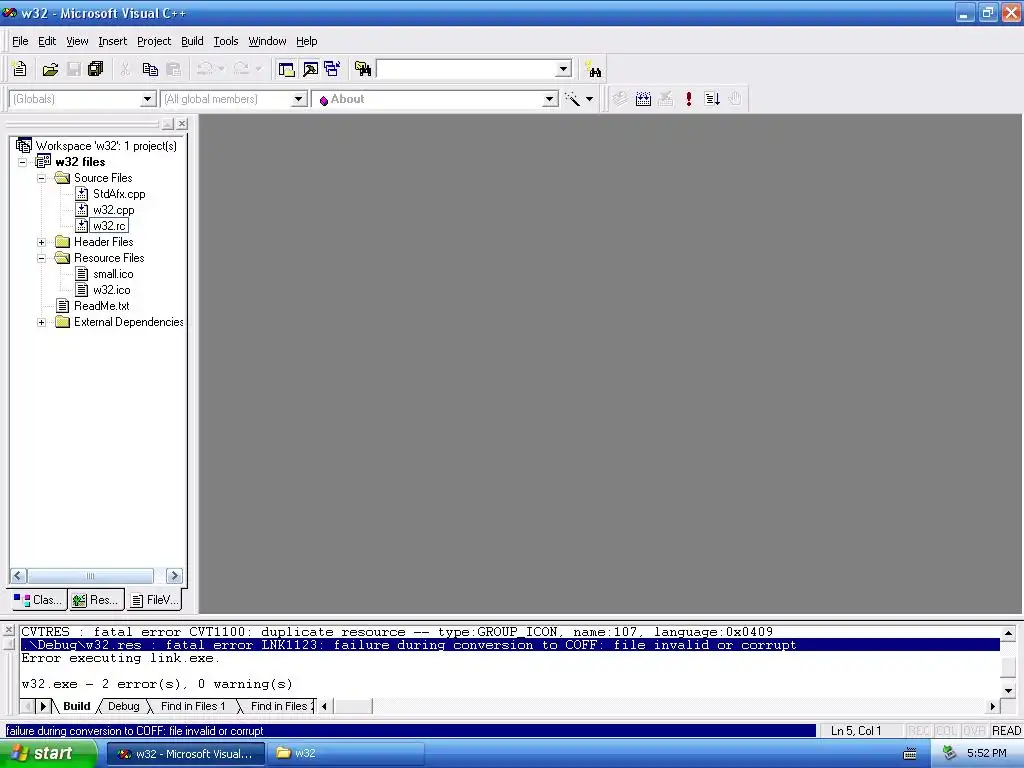Open the WizardBar actions arrow menu
Screen dimensions: 1024x768
pyautogui.click(x=589, y=99)
